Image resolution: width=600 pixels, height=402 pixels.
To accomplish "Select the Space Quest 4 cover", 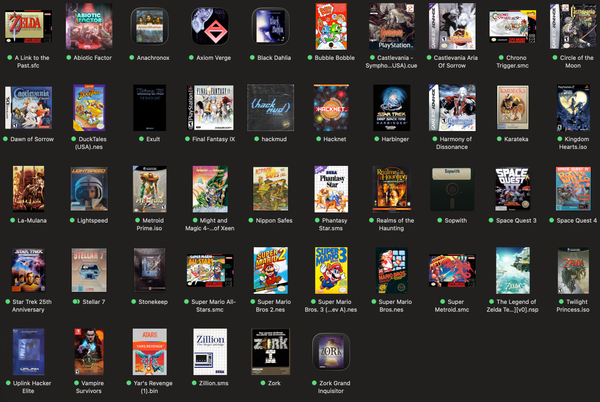I will [573, 189].
